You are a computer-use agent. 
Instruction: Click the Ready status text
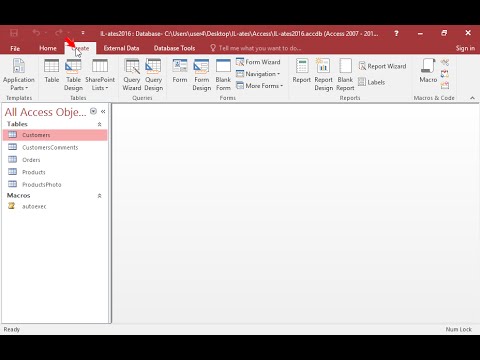click(12, 329)
